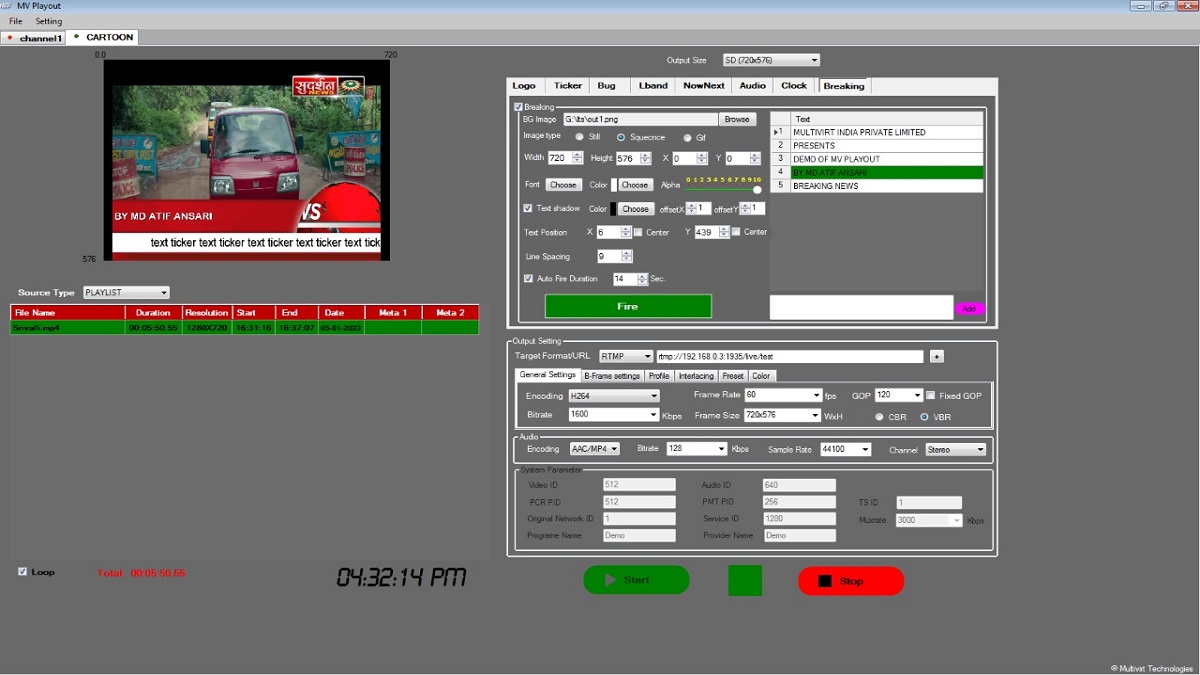The height and width of the screenshot is (675, 1200).
Task: Click the RTMP URL input field
Action: pos(790,356)
